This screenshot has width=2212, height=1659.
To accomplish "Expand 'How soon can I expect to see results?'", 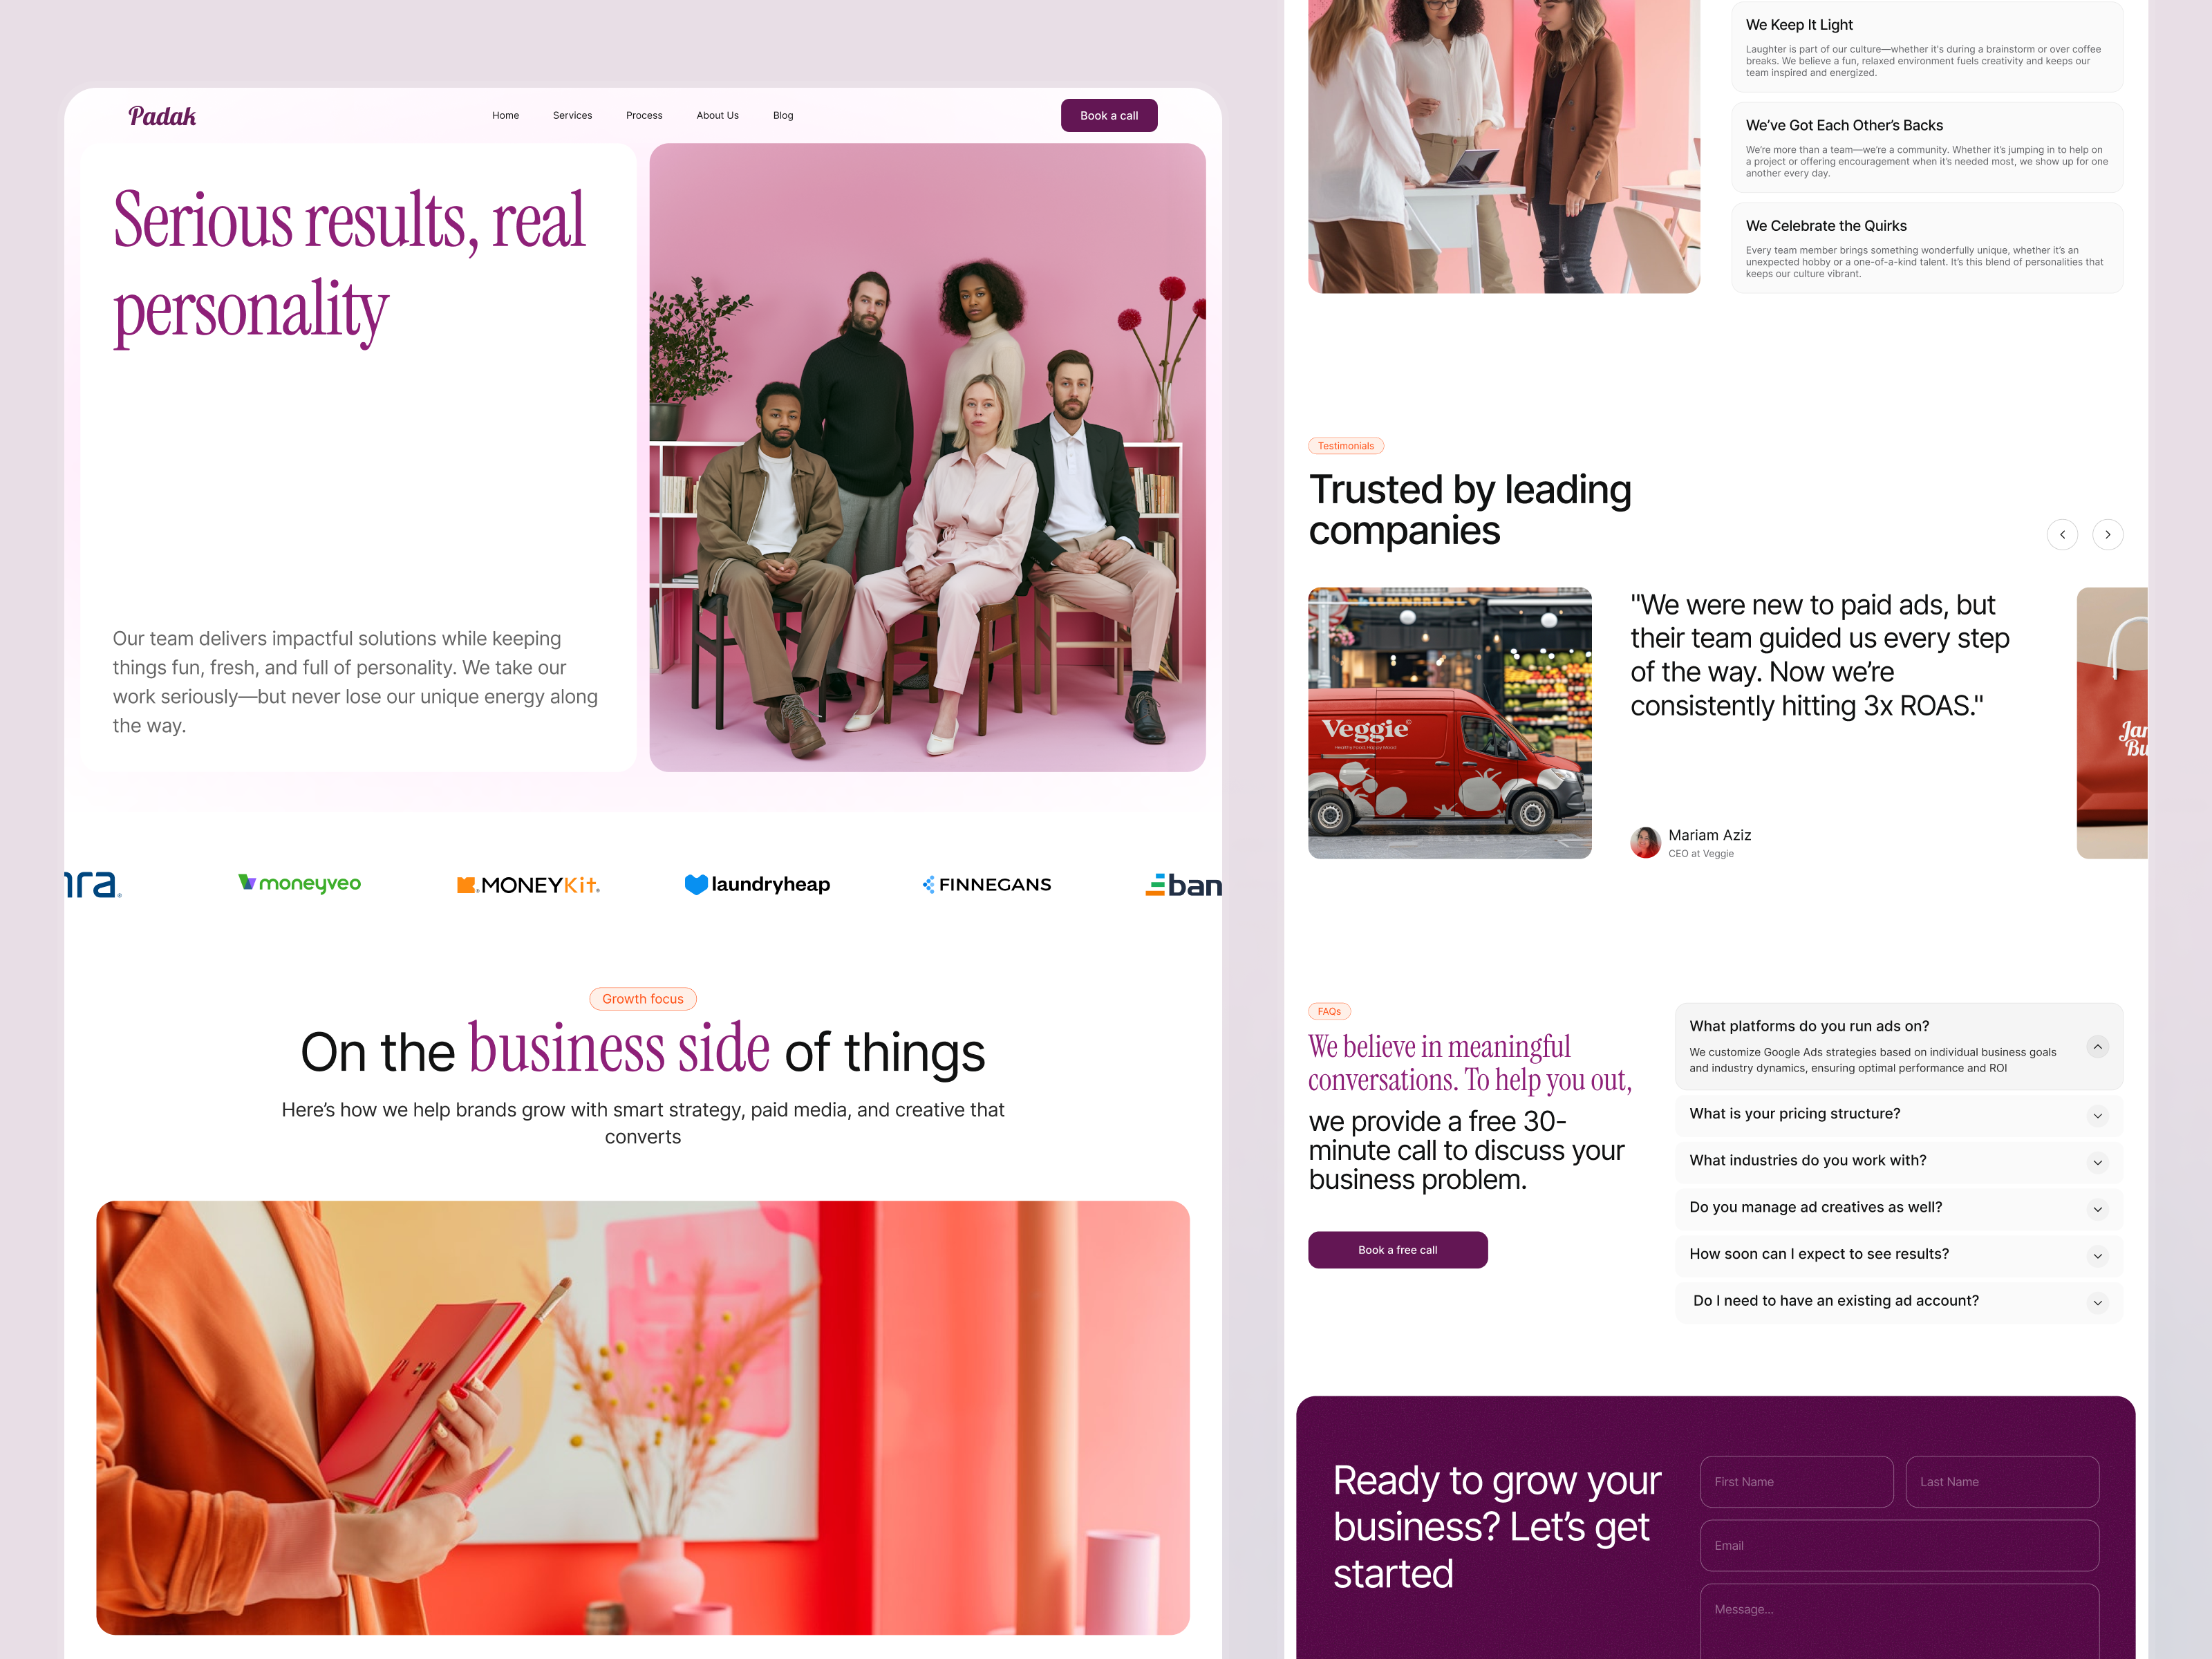I will coord(1898,1254).
